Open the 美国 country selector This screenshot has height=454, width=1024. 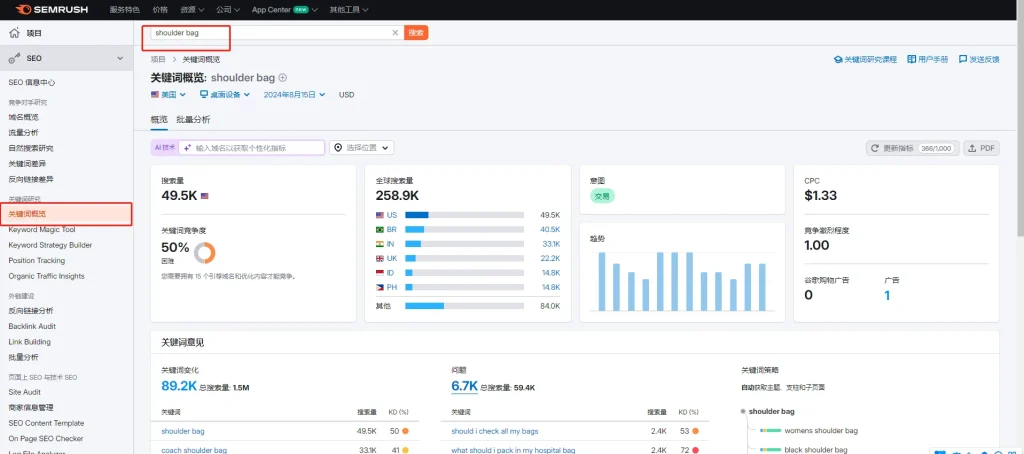coord(168,95)
